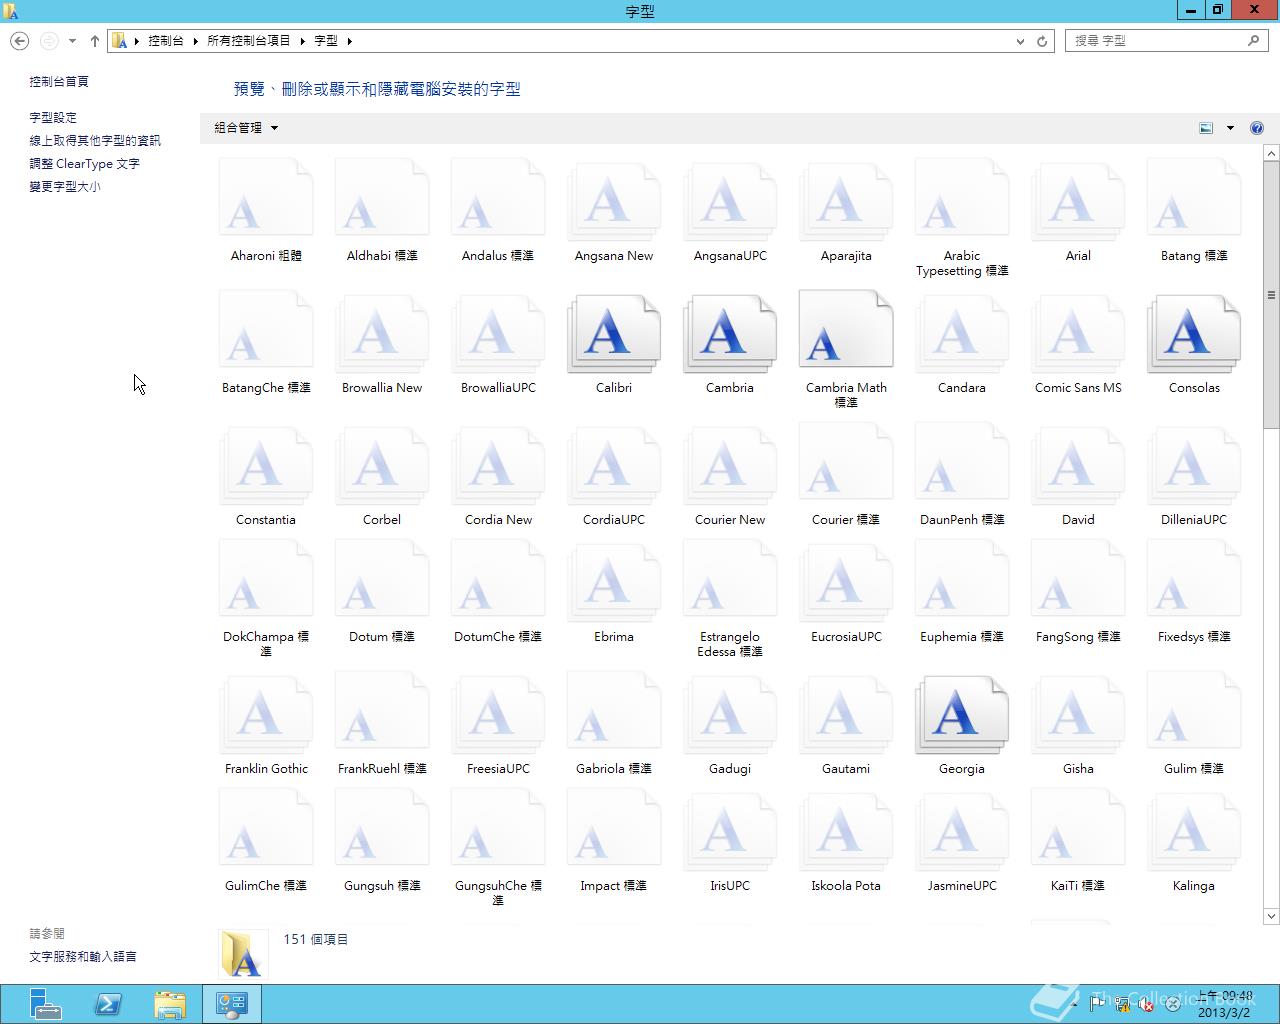Open the 控制台首頁 link
Viewport: 1280px width, 1024px height.
59,82
